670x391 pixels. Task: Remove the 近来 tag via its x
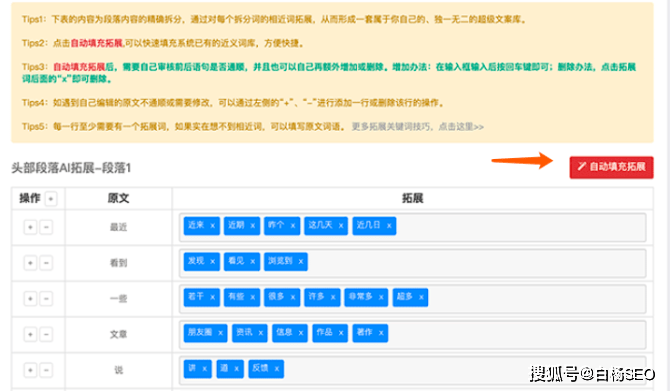[x=212, y=226]
